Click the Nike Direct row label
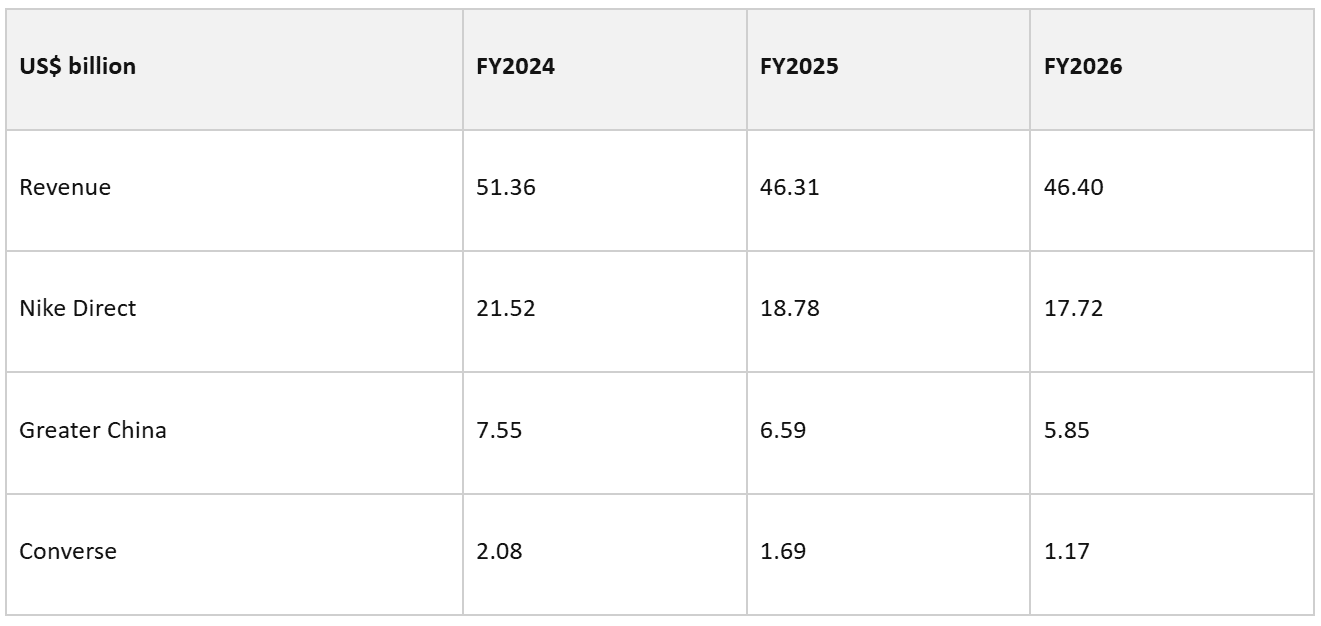This screenshot has height=626, width=1321. (234, 311)
